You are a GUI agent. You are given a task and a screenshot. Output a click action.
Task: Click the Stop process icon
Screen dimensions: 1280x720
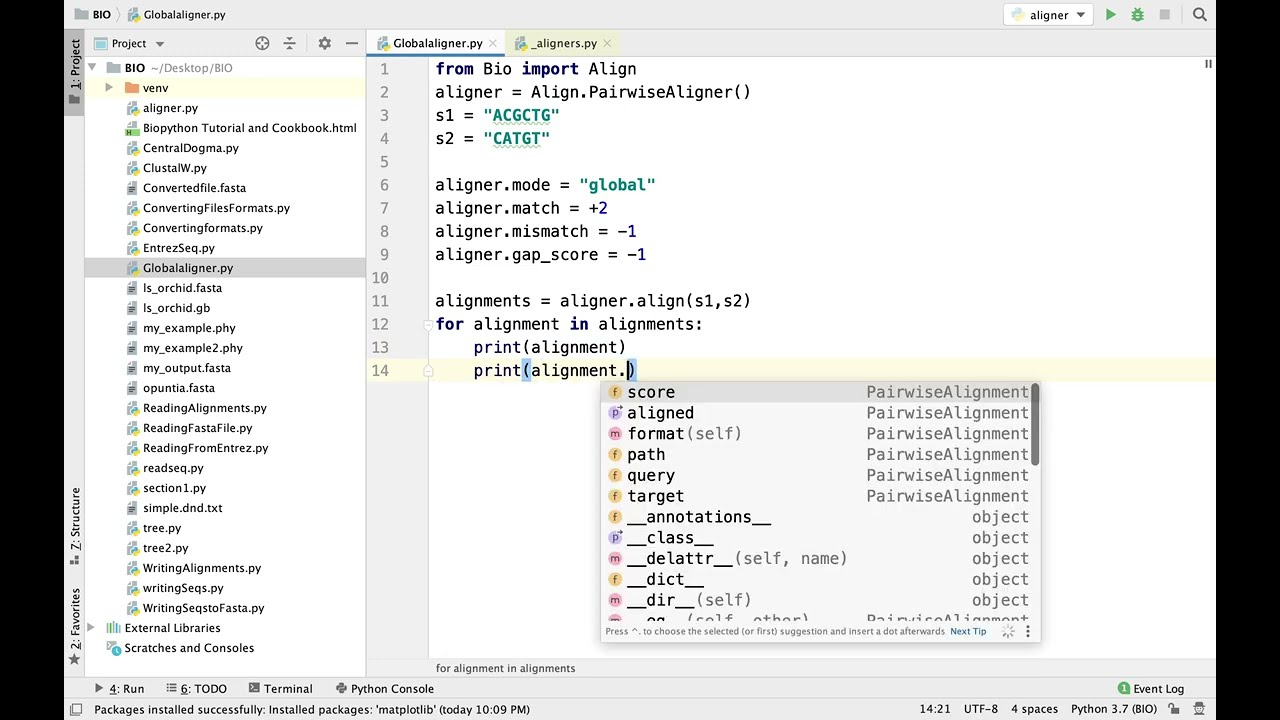click(x=1164, y=15)
